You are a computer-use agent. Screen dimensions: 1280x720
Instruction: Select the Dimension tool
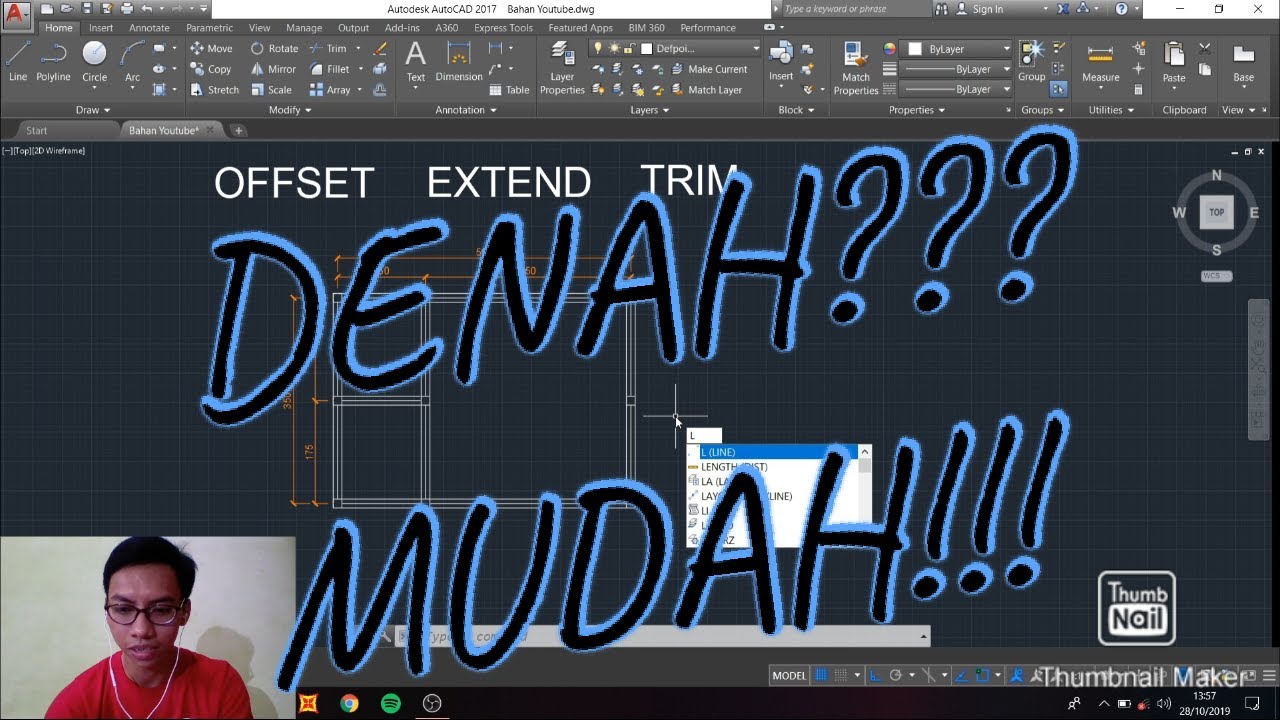click(x=459, y=62)
